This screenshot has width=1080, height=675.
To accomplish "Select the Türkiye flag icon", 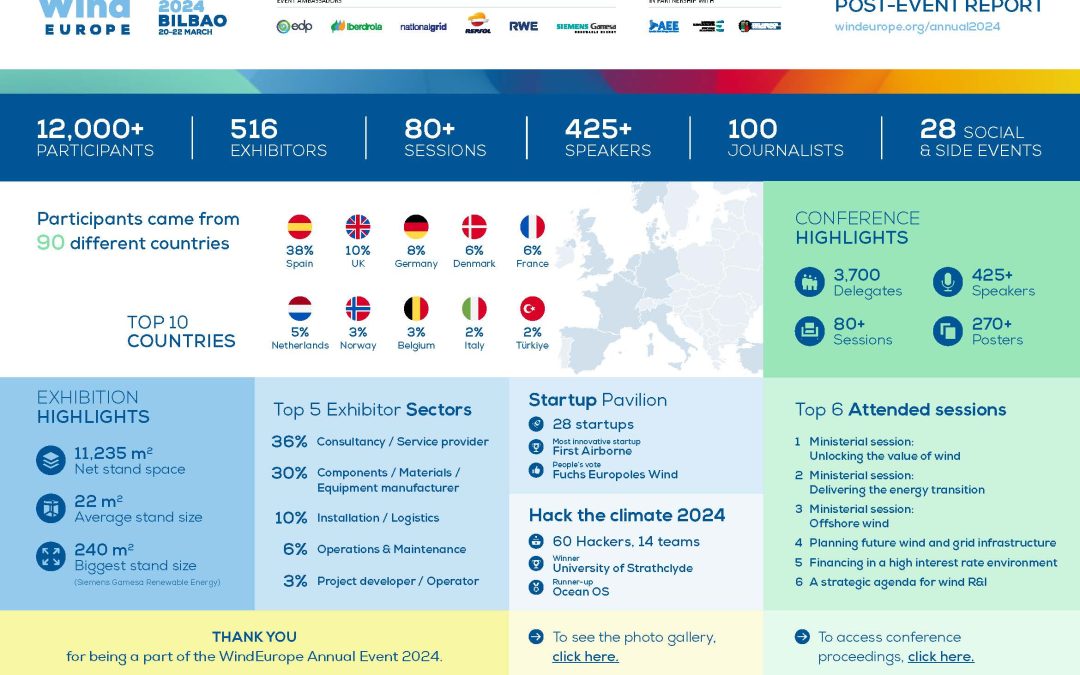I will pyautogui.click(x=532, y=309).
